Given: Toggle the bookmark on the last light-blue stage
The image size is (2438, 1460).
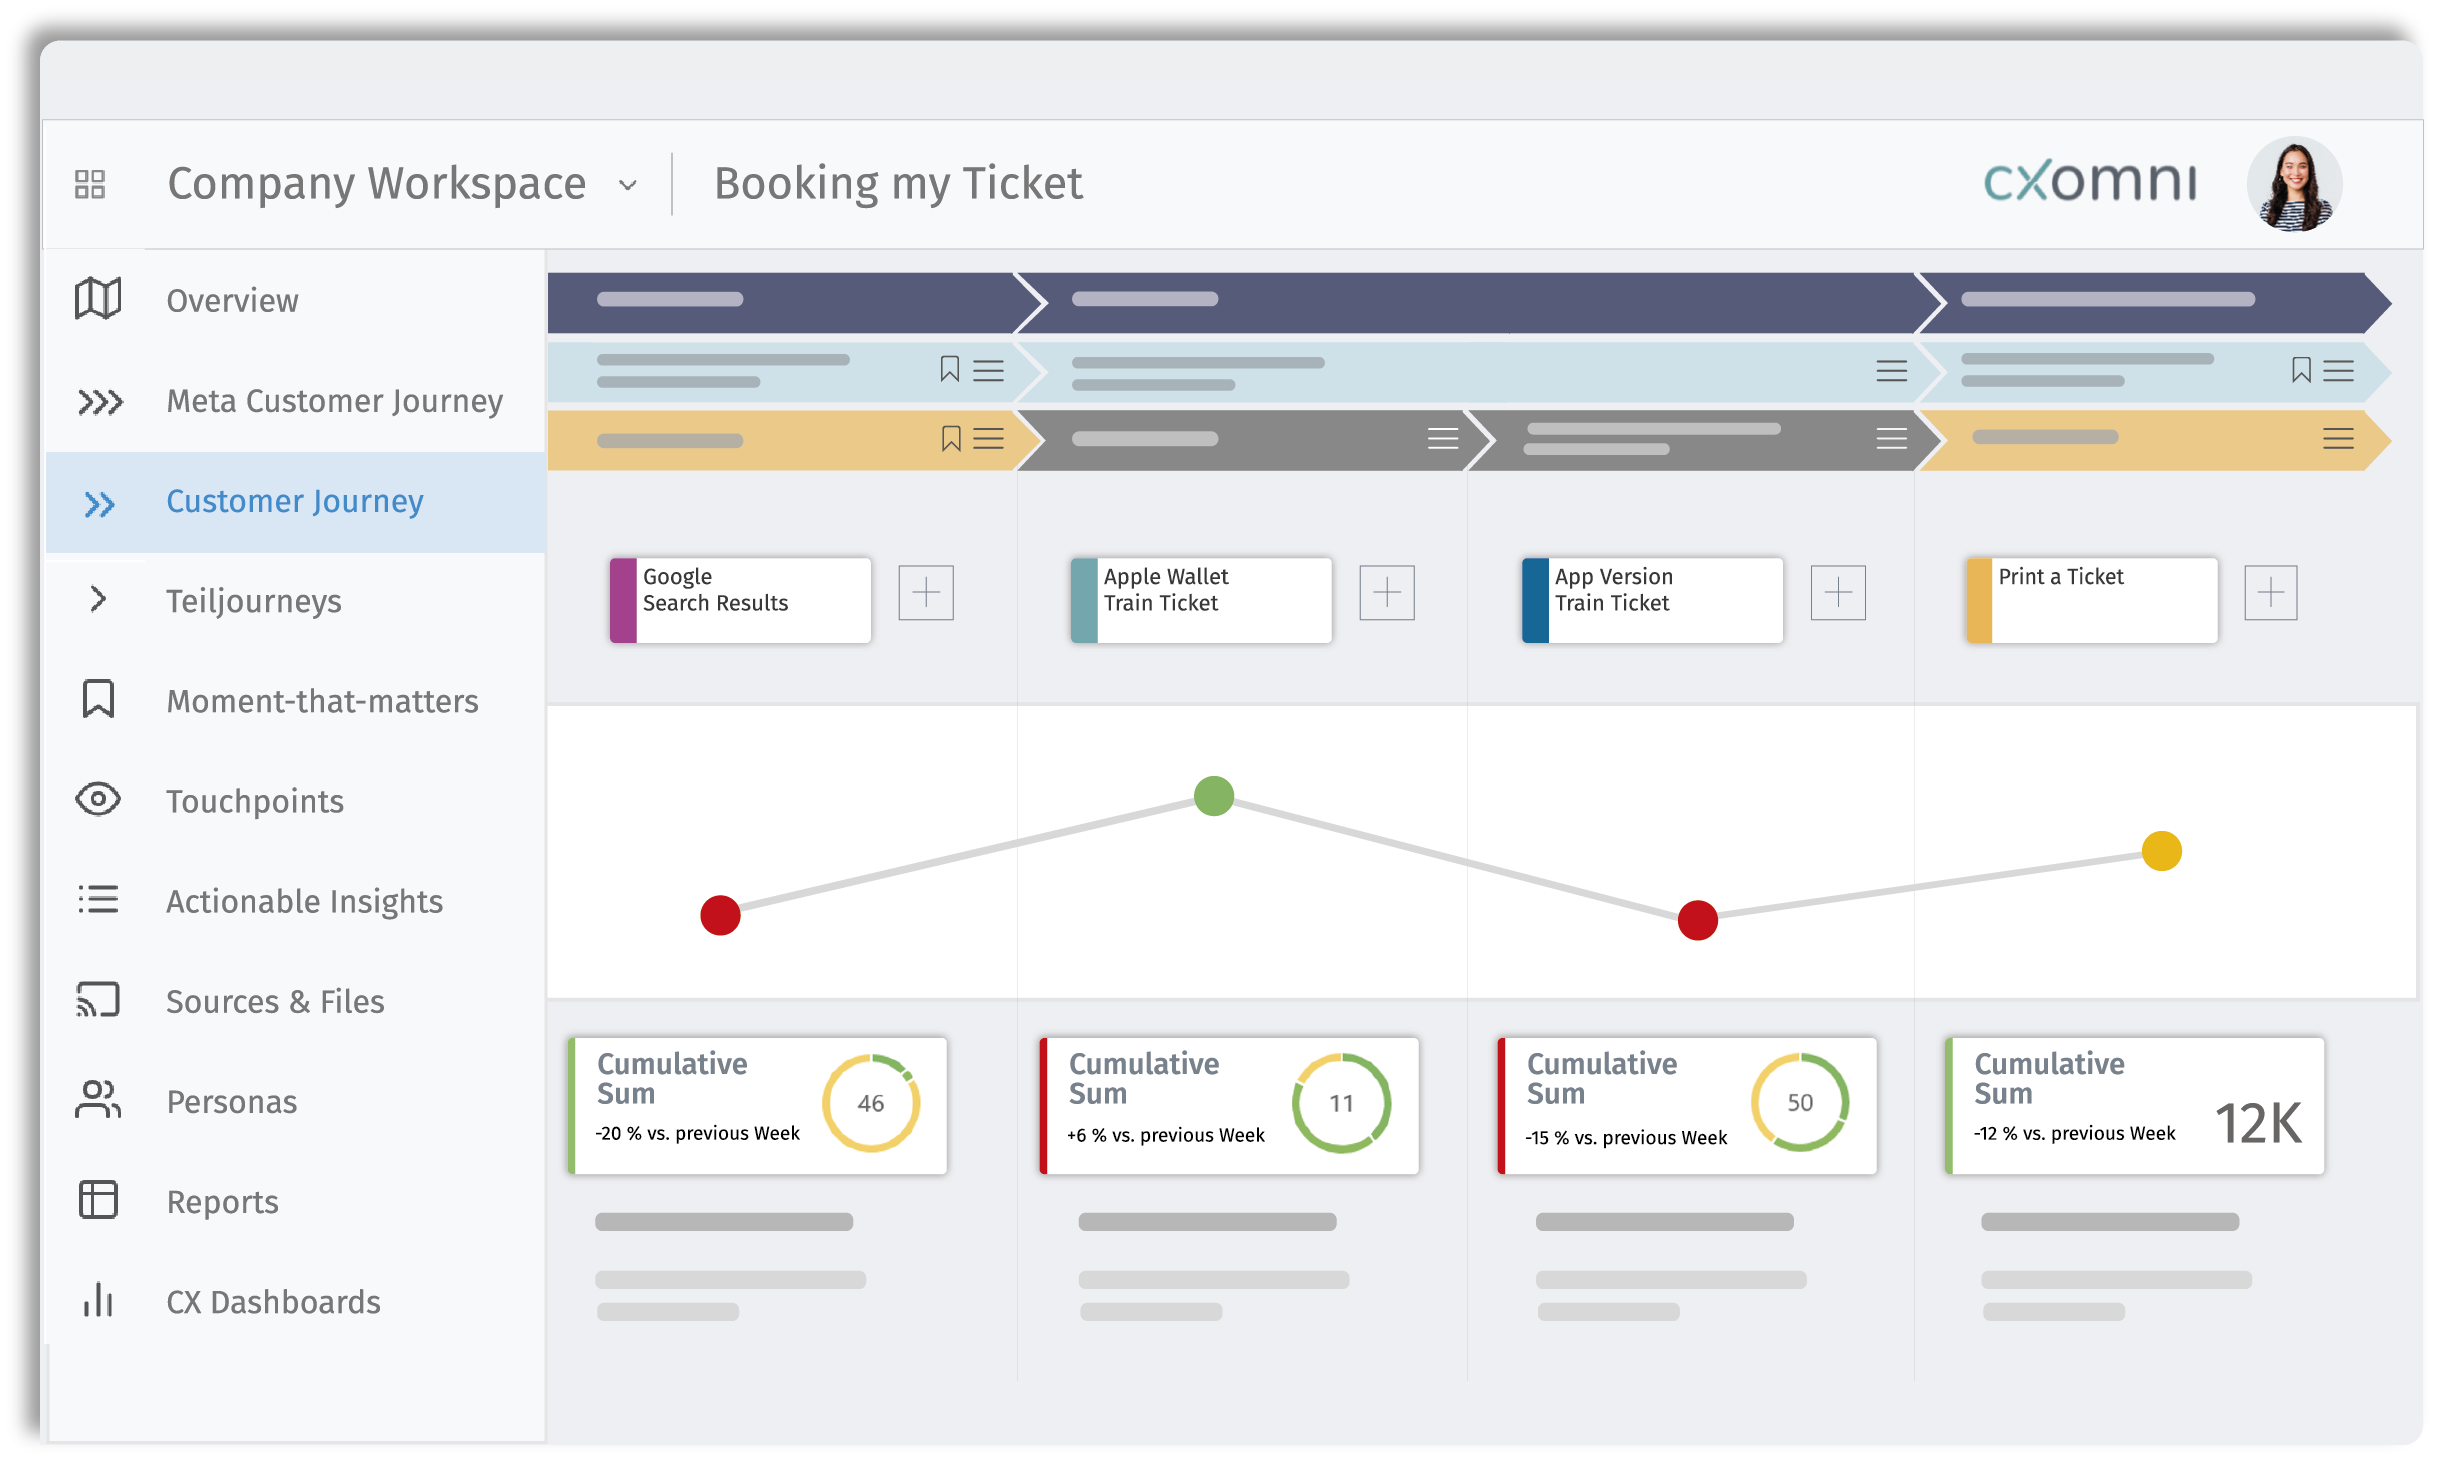Looking at the screenshot, I should [x=2300, y=370].
